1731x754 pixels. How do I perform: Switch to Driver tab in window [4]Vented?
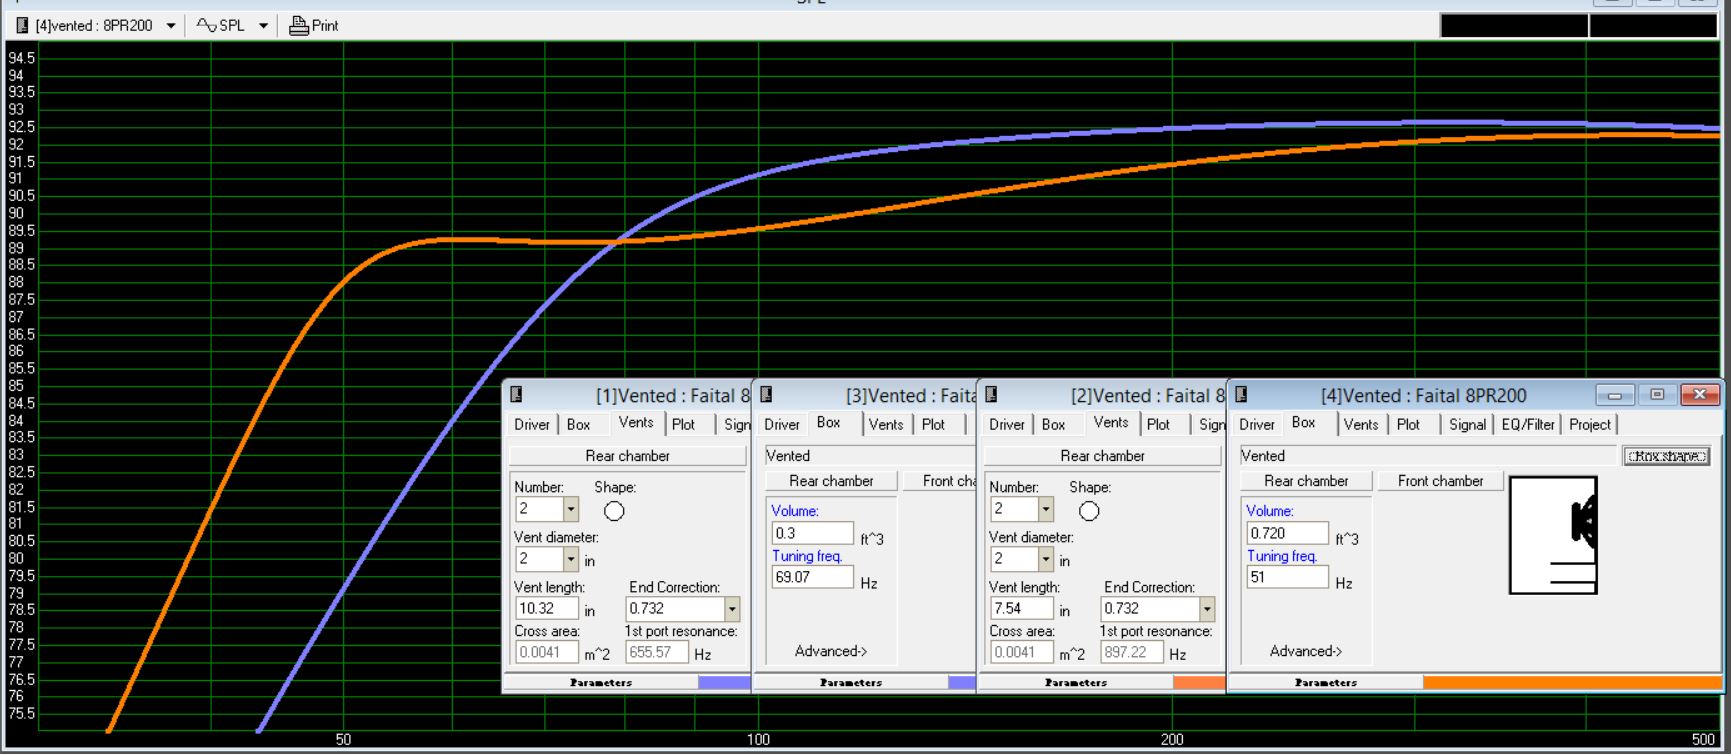[x=1257, y=424]
